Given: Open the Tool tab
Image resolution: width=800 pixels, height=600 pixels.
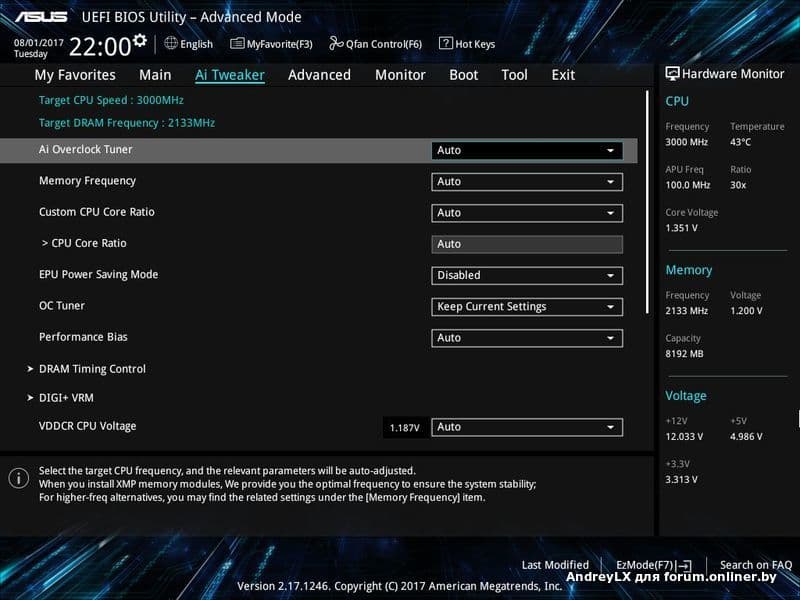Looking at the screenshot, I should click(514, 75).
